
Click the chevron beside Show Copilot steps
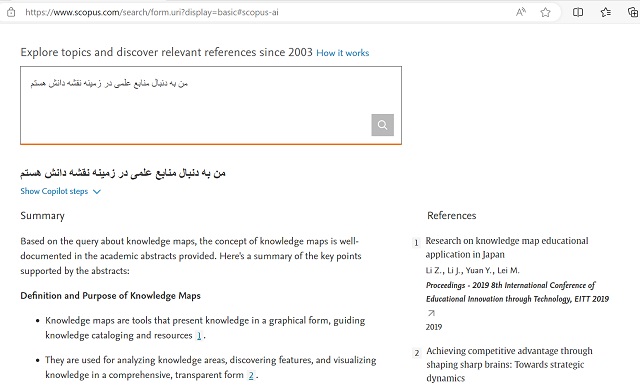(97, 192)
